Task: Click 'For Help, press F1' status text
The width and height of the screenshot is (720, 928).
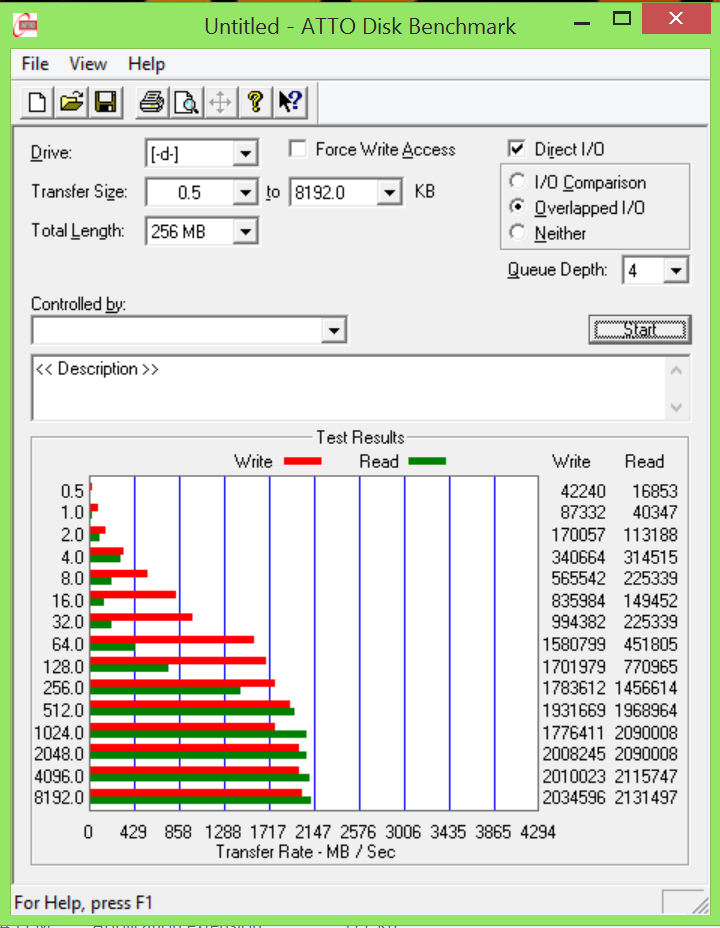Action: 83,903
